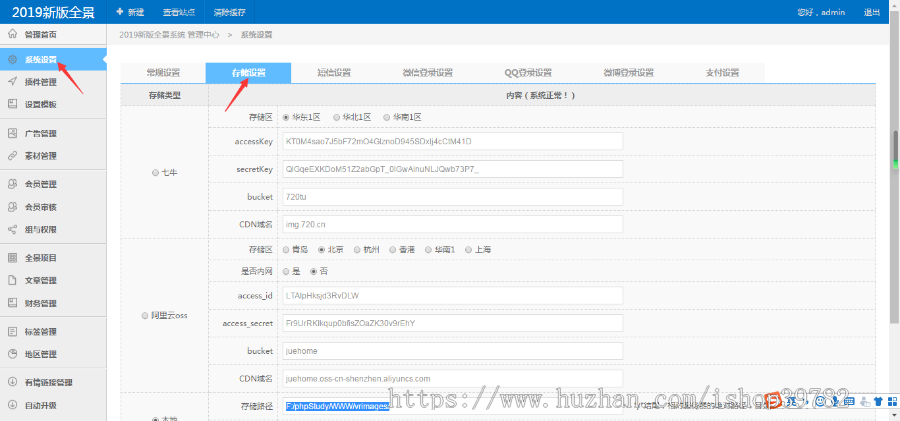Open 广告管理 via its sidebar icon
This screenshot has height=421, width=900.
[12, 133]
